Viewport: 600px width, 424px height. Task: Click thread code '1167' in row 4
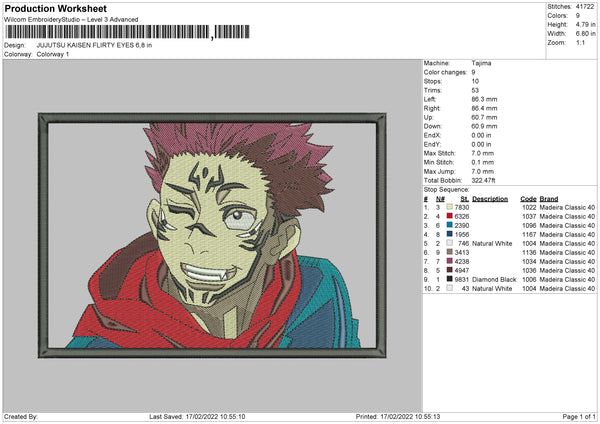(529, 235)
